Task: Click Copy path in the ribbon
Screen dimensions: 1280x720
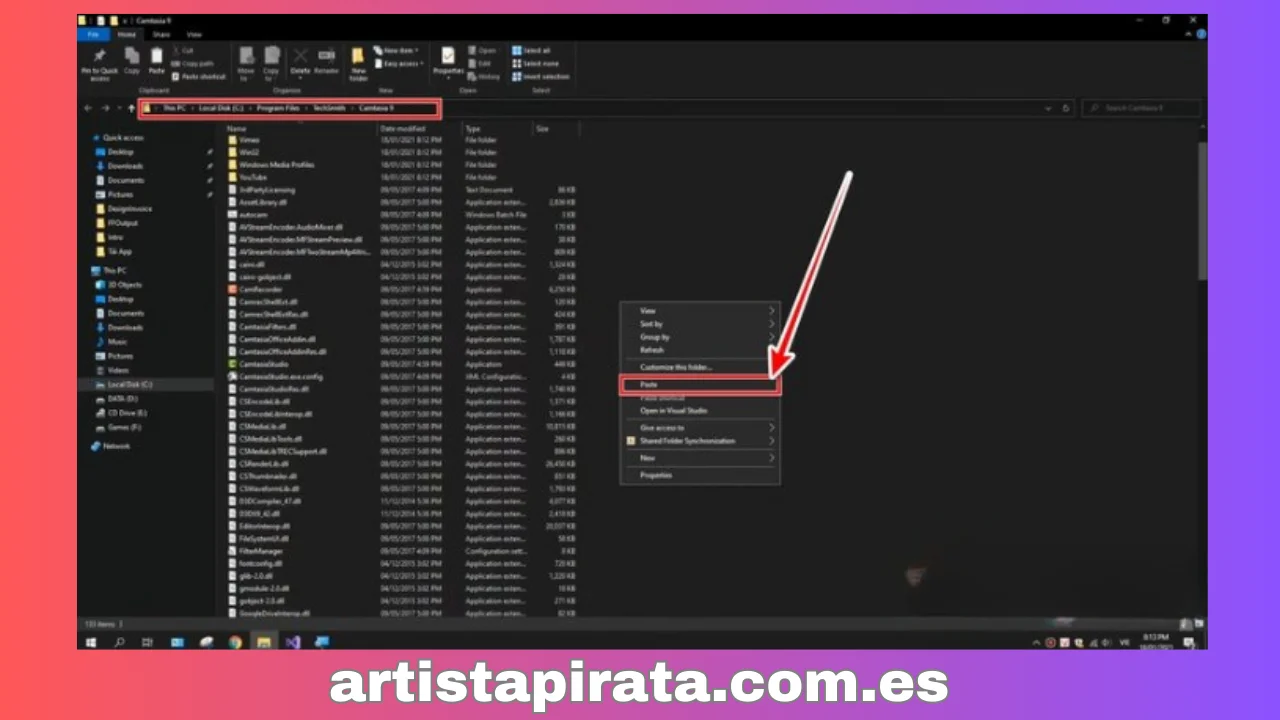Action: [x=192, y=63]
